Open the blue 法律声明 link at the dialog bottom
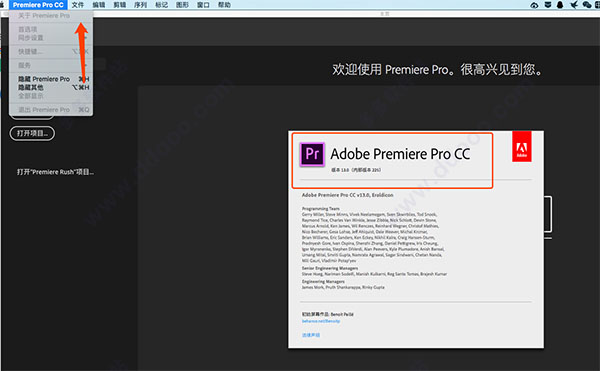This screenshot has height=371, width=600. [311, 335]
